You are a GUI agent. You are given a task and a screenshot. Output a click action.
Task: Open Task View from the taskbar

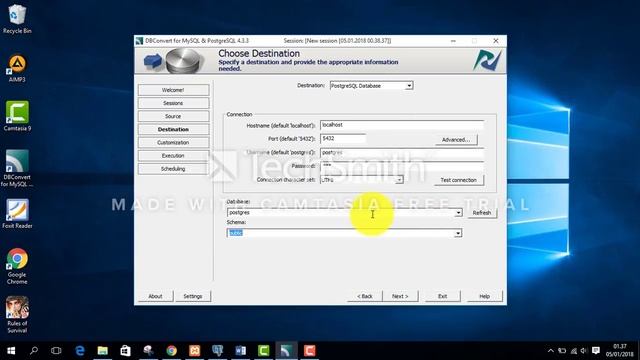tap(56, 351)
